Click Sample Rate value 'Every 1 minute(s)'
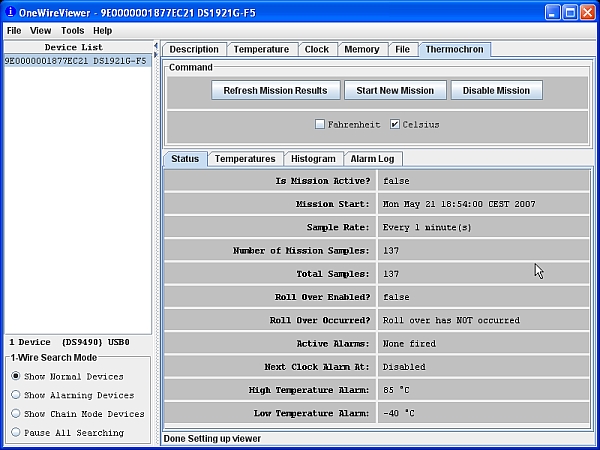Image resolution: width=600 pixels, height=450 pixels. (427, 228)
